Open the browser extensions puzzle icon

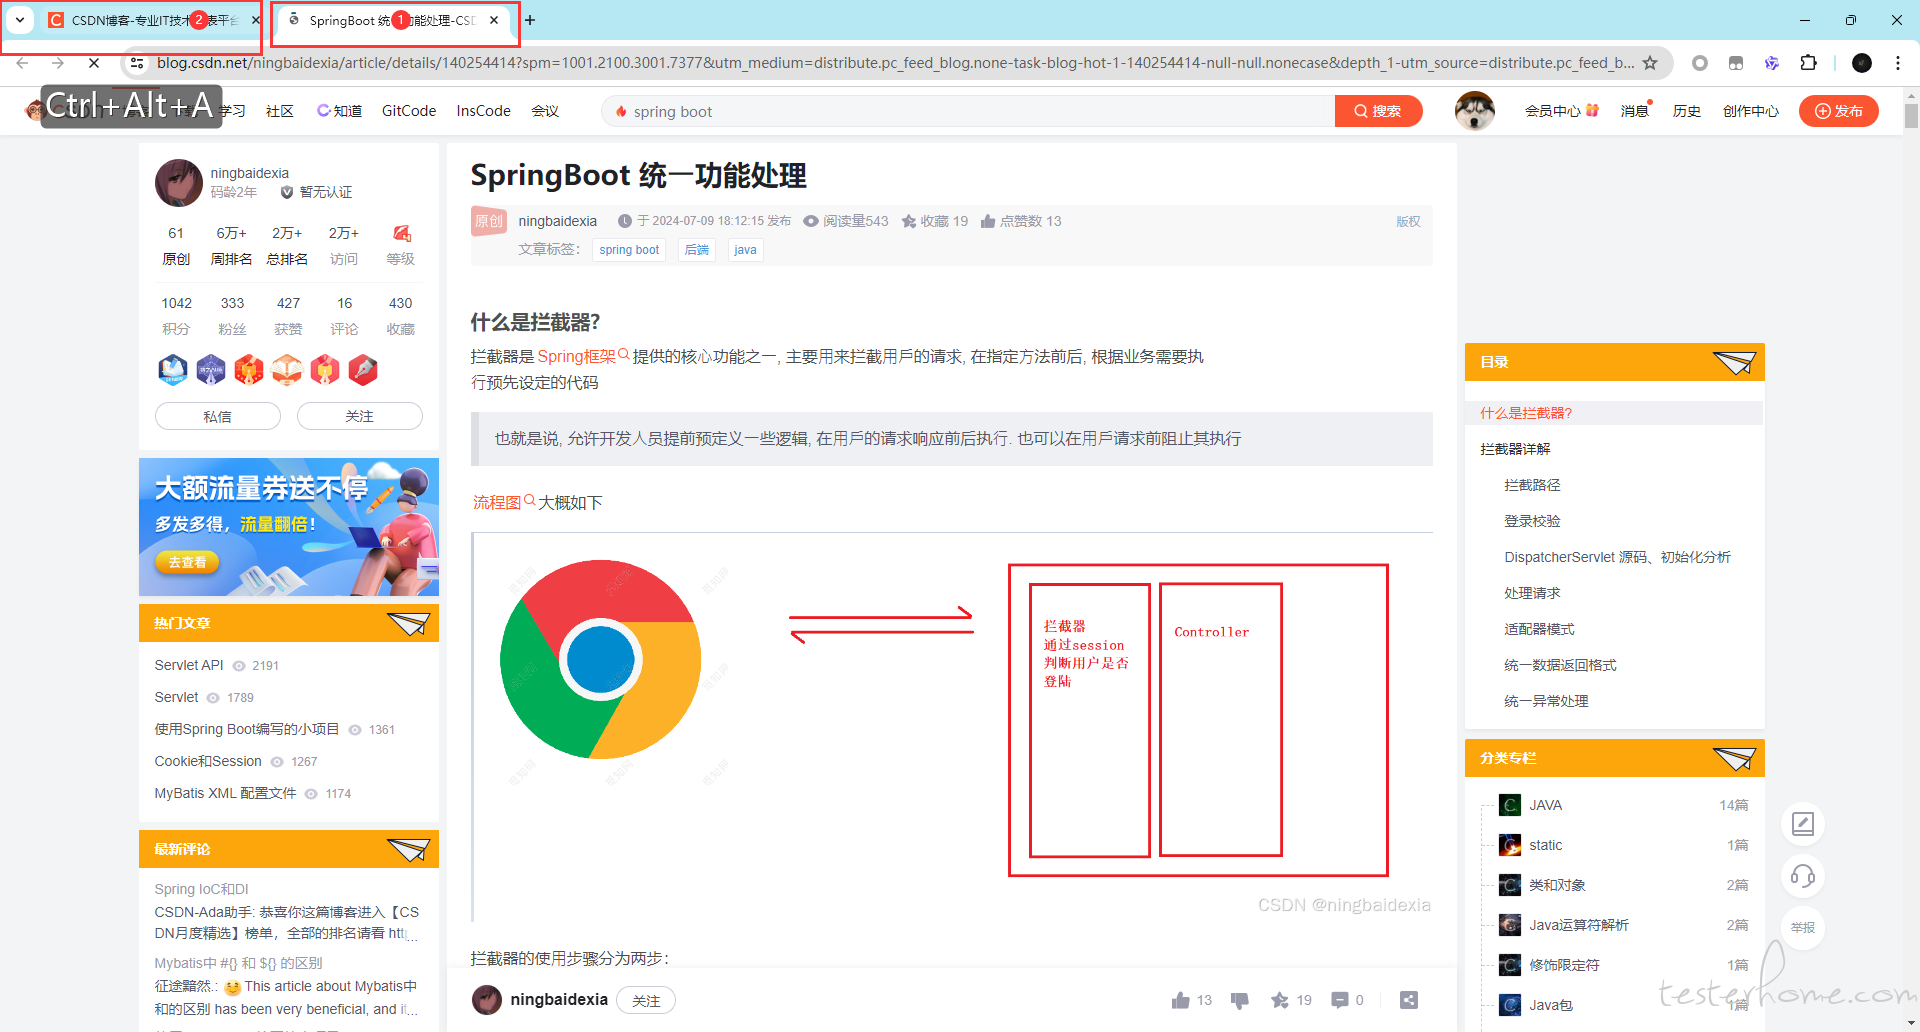(1808, 63)
